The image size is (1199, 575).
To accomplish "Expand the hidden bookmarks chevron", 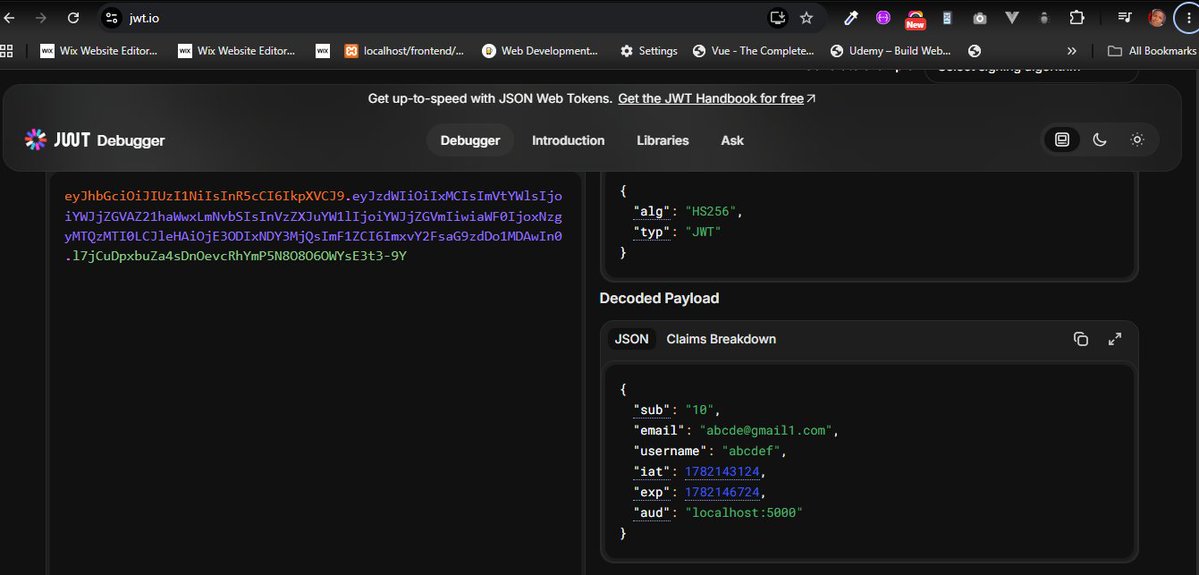I will [x=1071, y=50].
